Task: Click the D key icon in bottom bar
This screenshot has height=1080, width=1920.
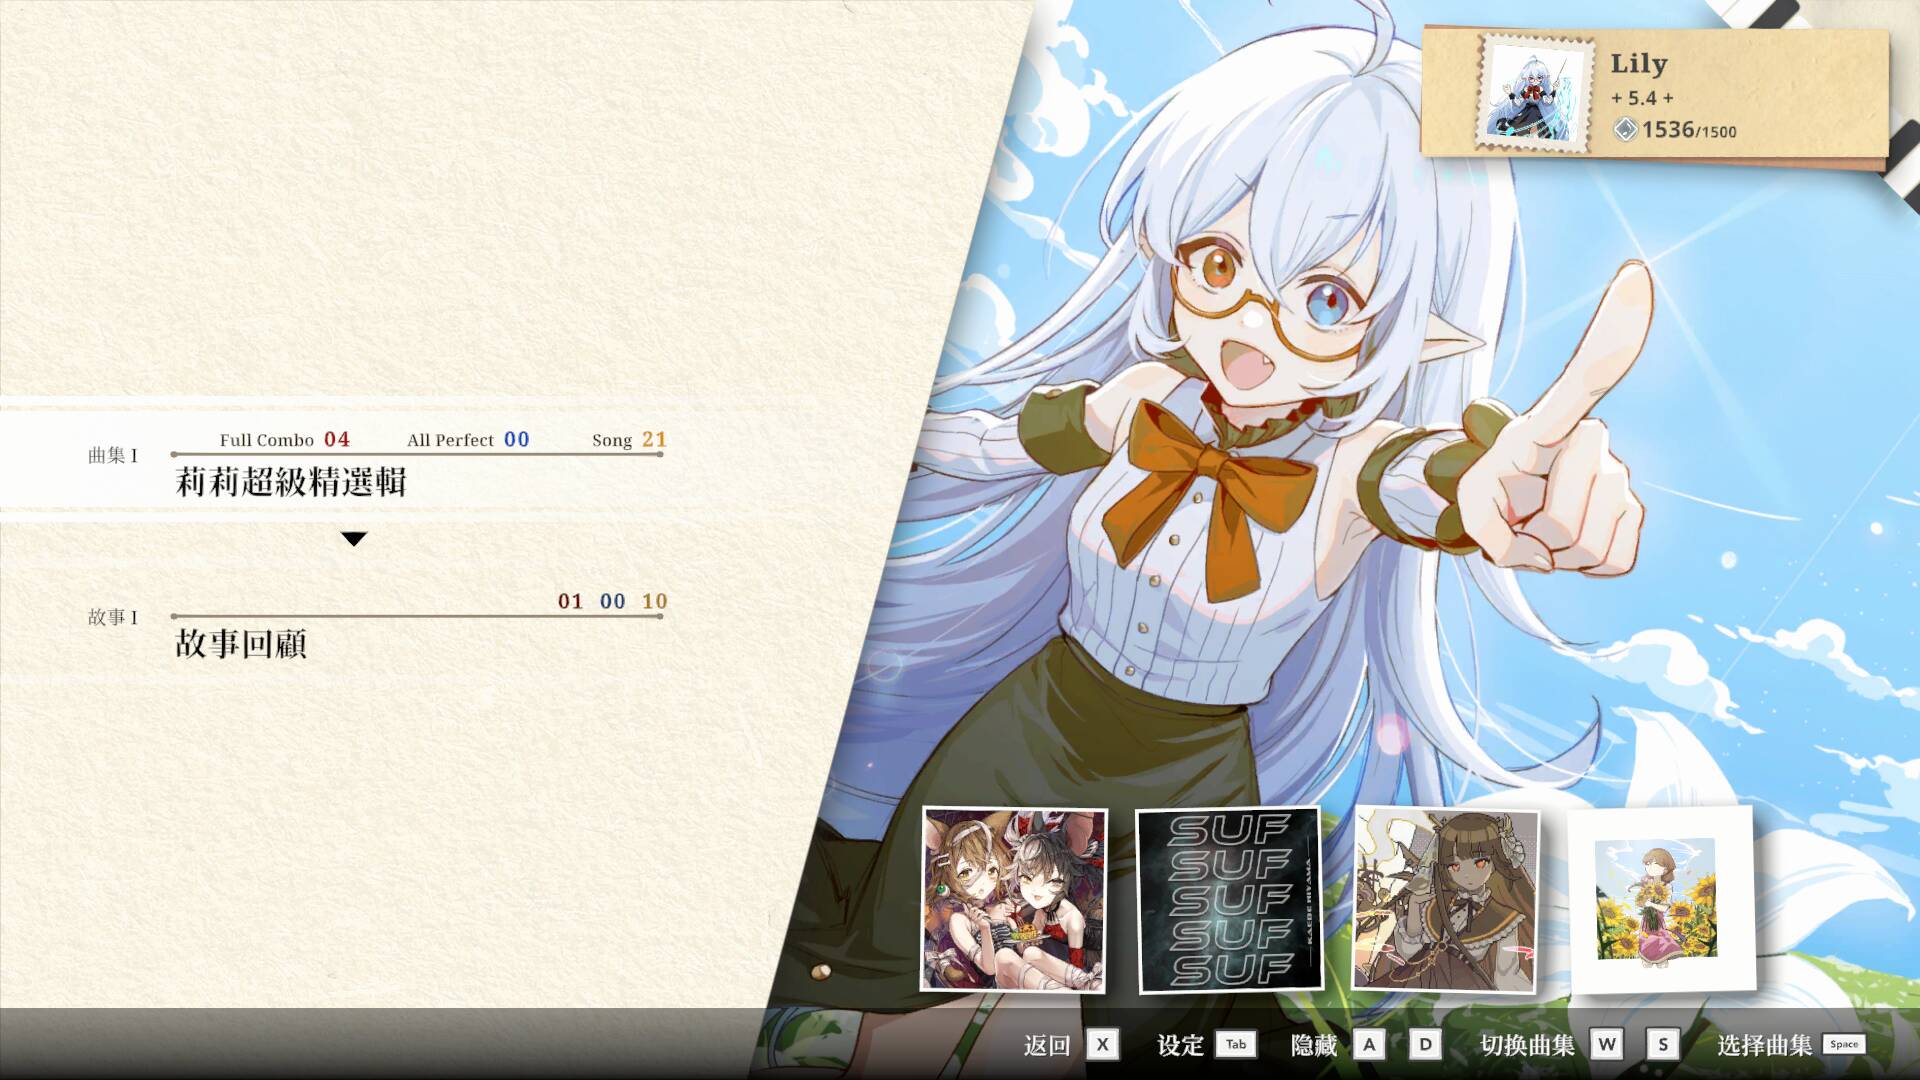Action: (x=1425, y=1045)
